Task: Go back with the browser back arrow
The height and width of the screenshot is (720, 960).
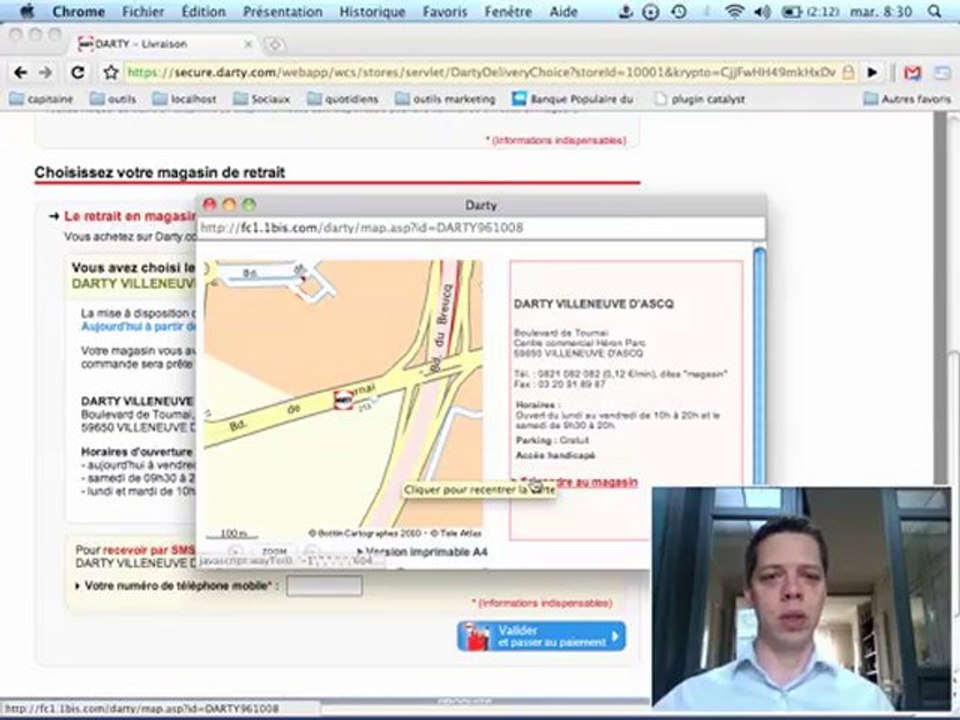Action: 20,72
